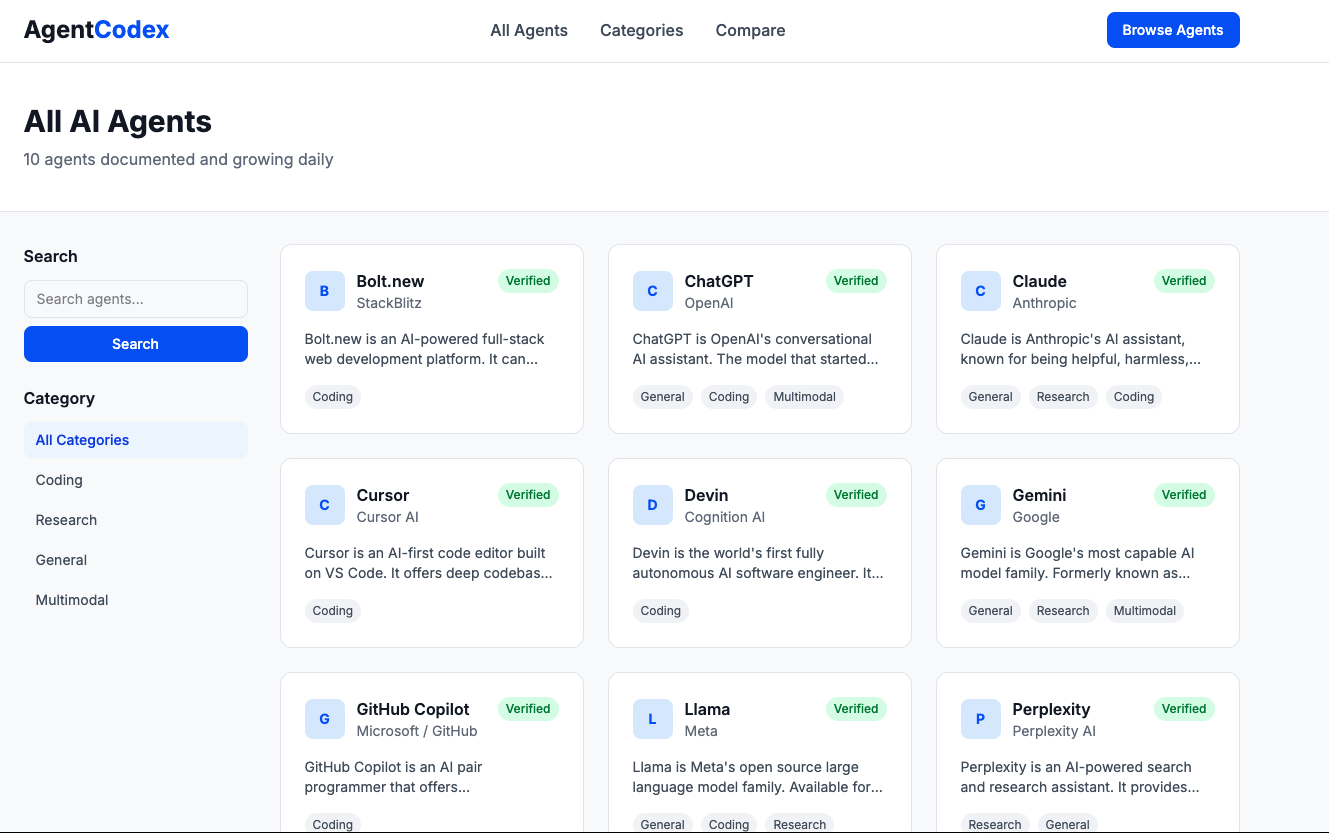Click the Bolt.new avatar icon
1329x833 pixels.
324,291
